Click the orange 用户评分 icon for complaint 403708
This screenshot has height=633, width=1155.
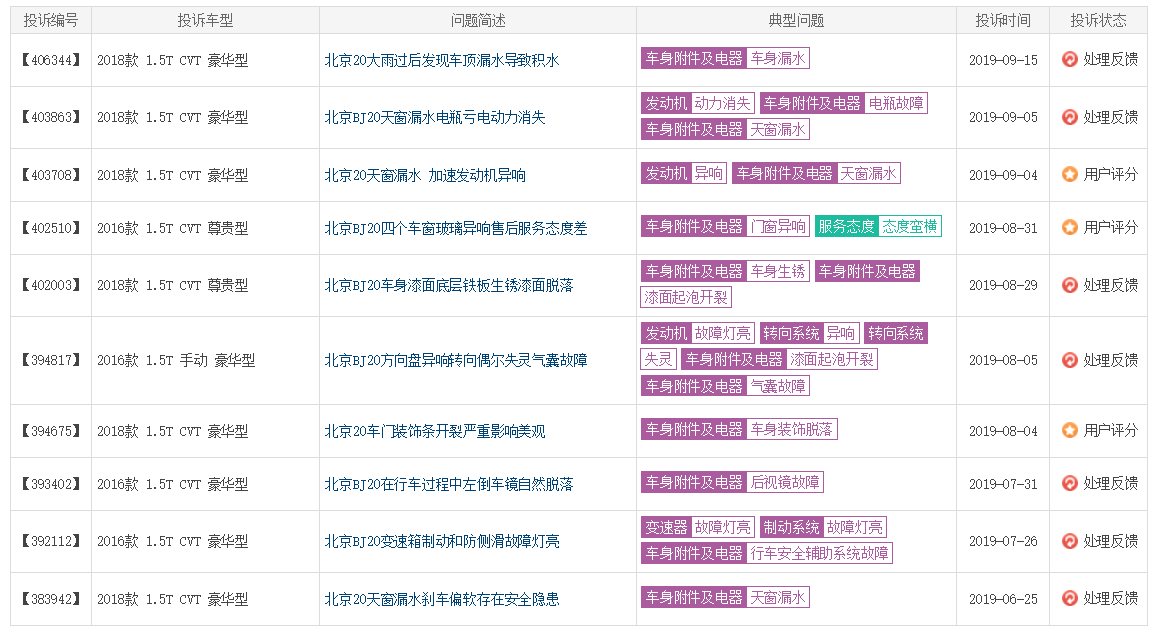1070,174
